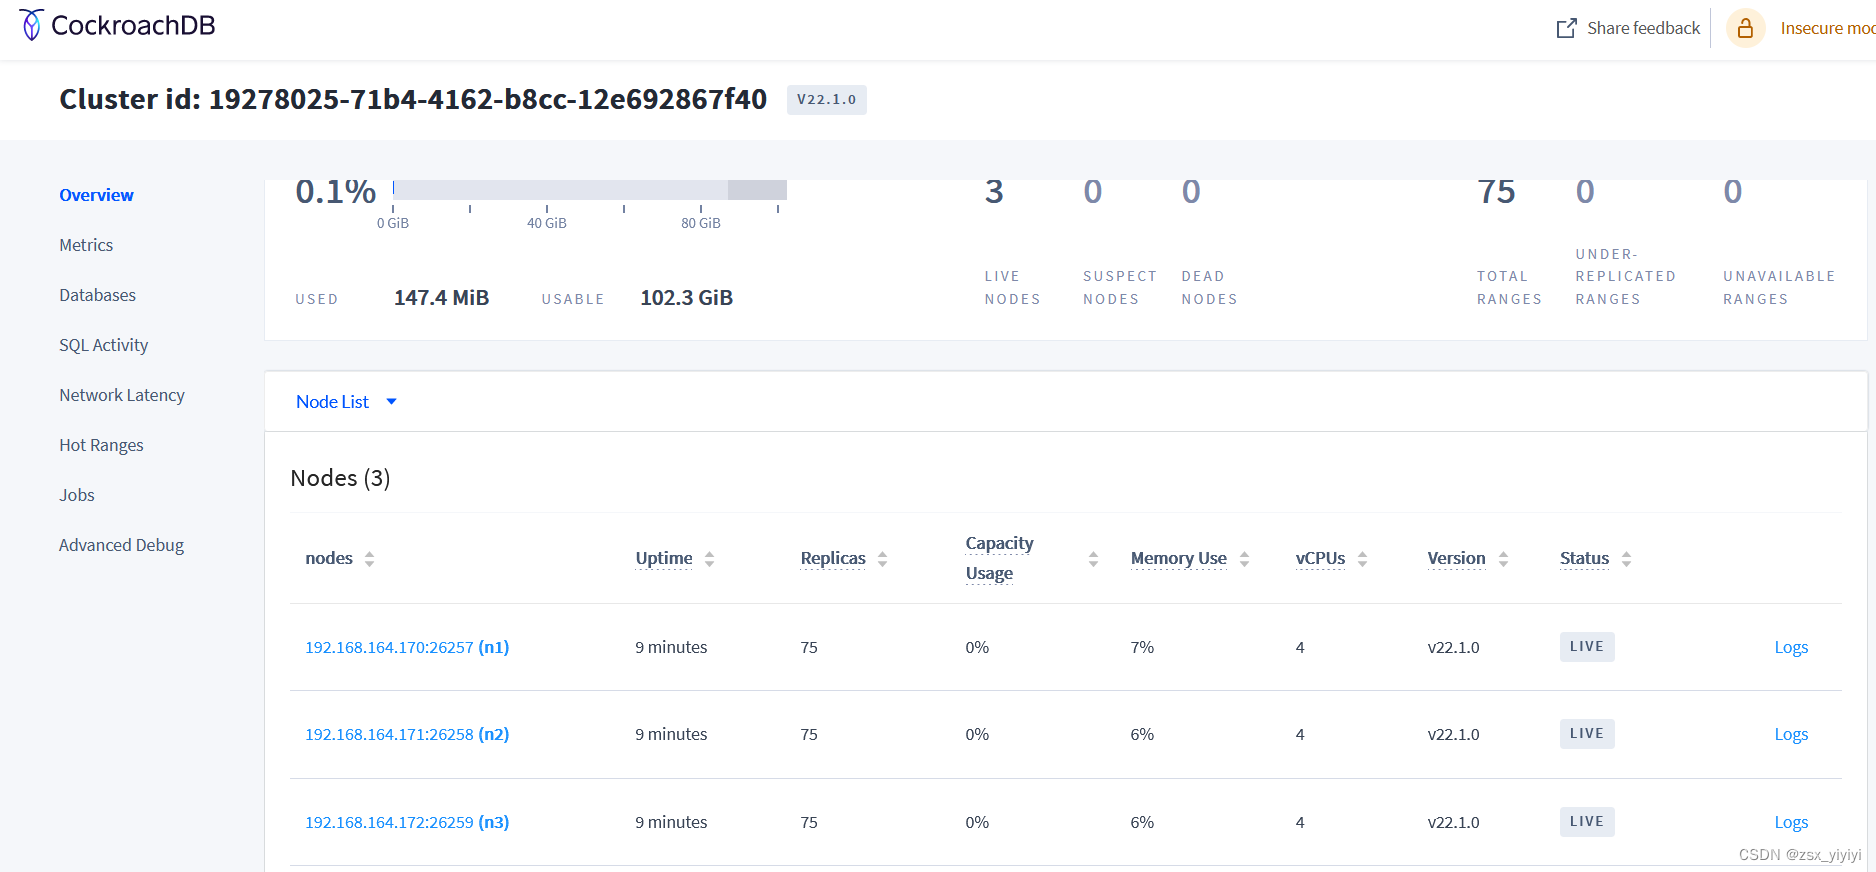1876x872 pixels.
Task: Click the Uptime column header
Action: point(664,558)
